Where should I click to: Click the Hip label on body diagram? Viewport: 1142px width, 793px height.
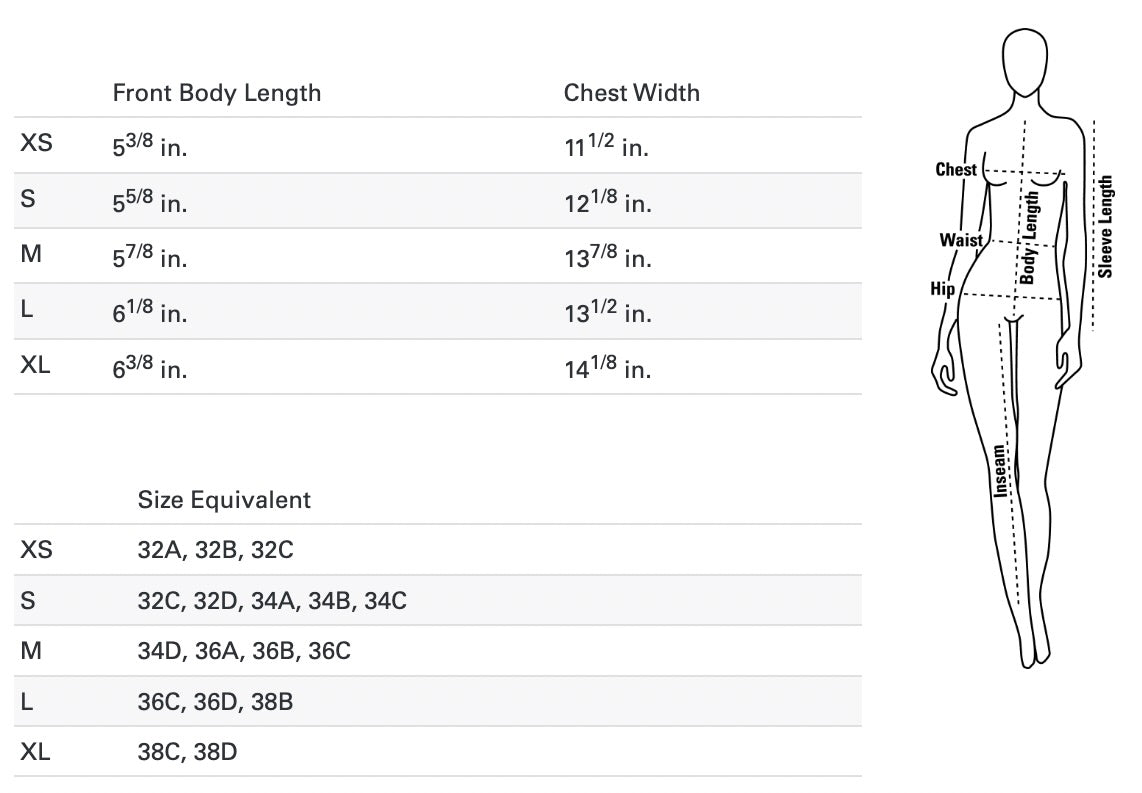tap(942, 289)
